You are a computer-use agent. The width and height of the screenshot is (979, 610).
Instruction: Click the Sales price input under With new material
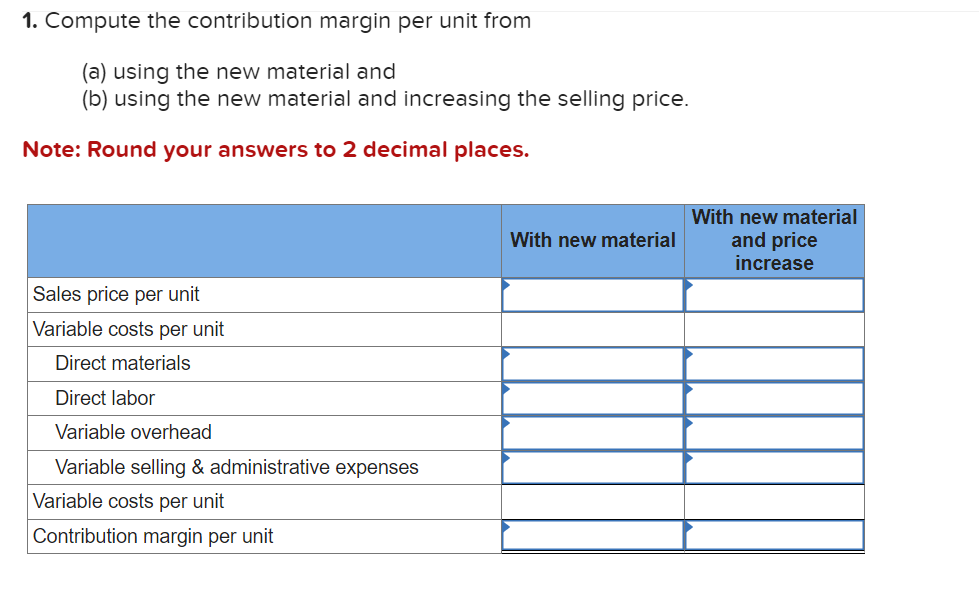point(592,294)
